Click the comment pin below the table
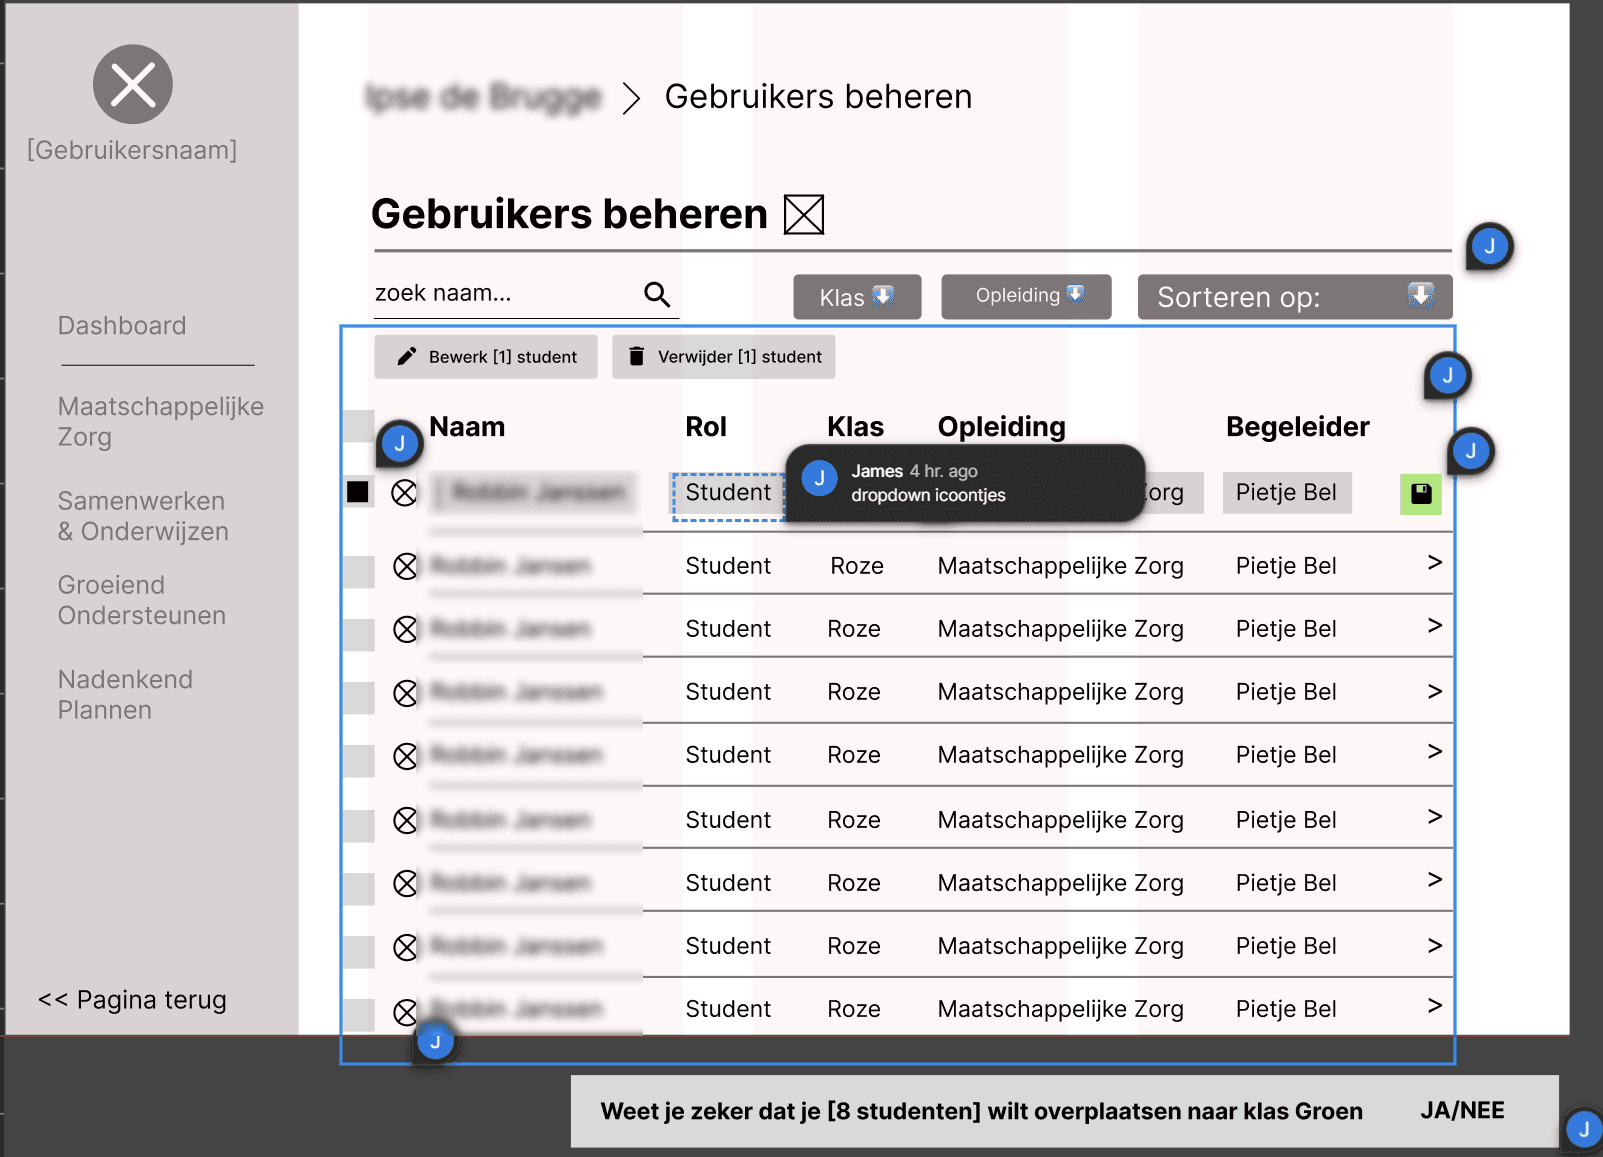This screenshot has height=1157, width=1603. pos(435,1041)
